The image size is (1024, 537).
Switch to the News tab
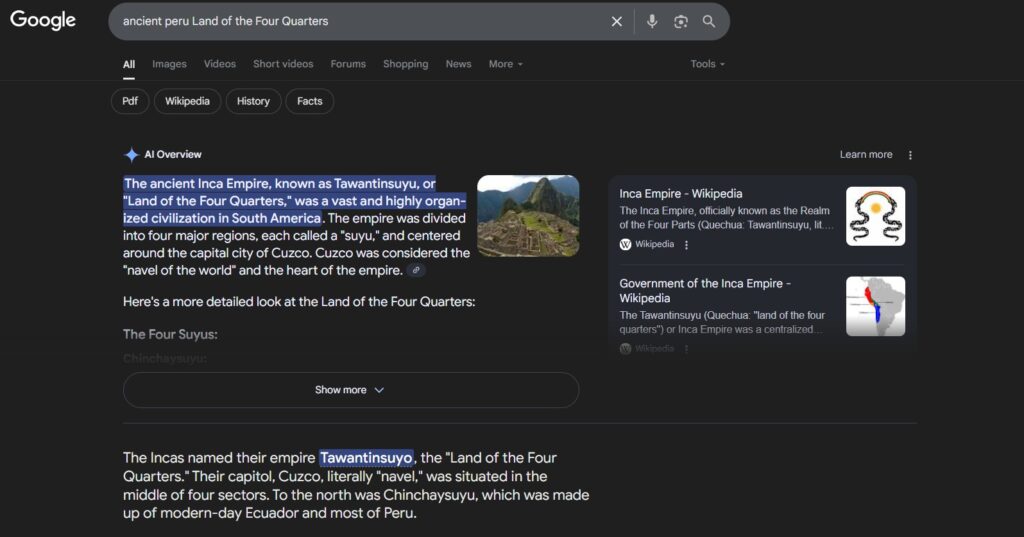(x=458, y=64)
